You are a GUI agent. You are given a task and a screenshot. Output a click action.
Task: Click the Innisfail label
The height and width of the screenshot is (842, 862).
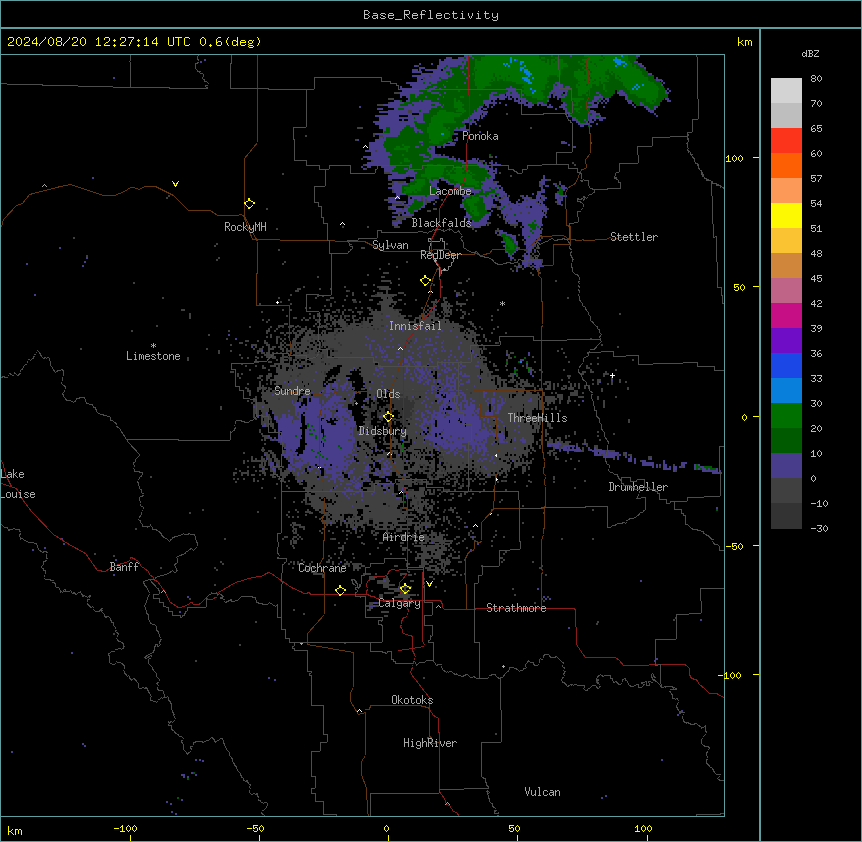pos(415,326)
